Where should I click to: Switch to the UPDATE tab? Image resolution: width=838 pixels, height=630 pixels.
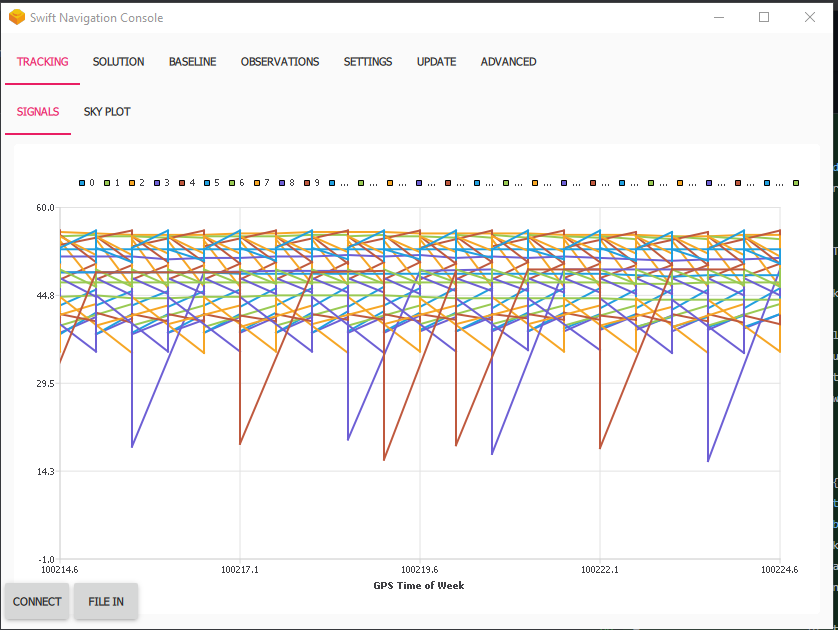436,62
